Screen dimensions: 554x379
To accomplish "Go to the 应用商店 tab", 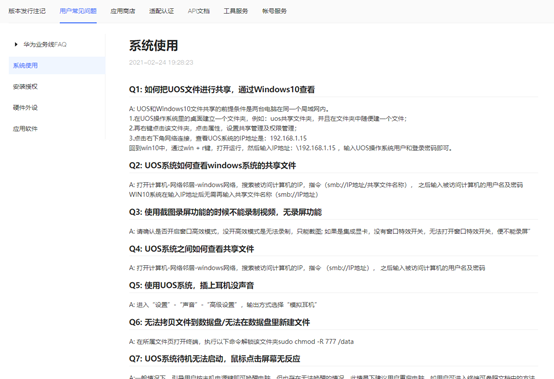I will pyautogui.click(x=123, y=11).
